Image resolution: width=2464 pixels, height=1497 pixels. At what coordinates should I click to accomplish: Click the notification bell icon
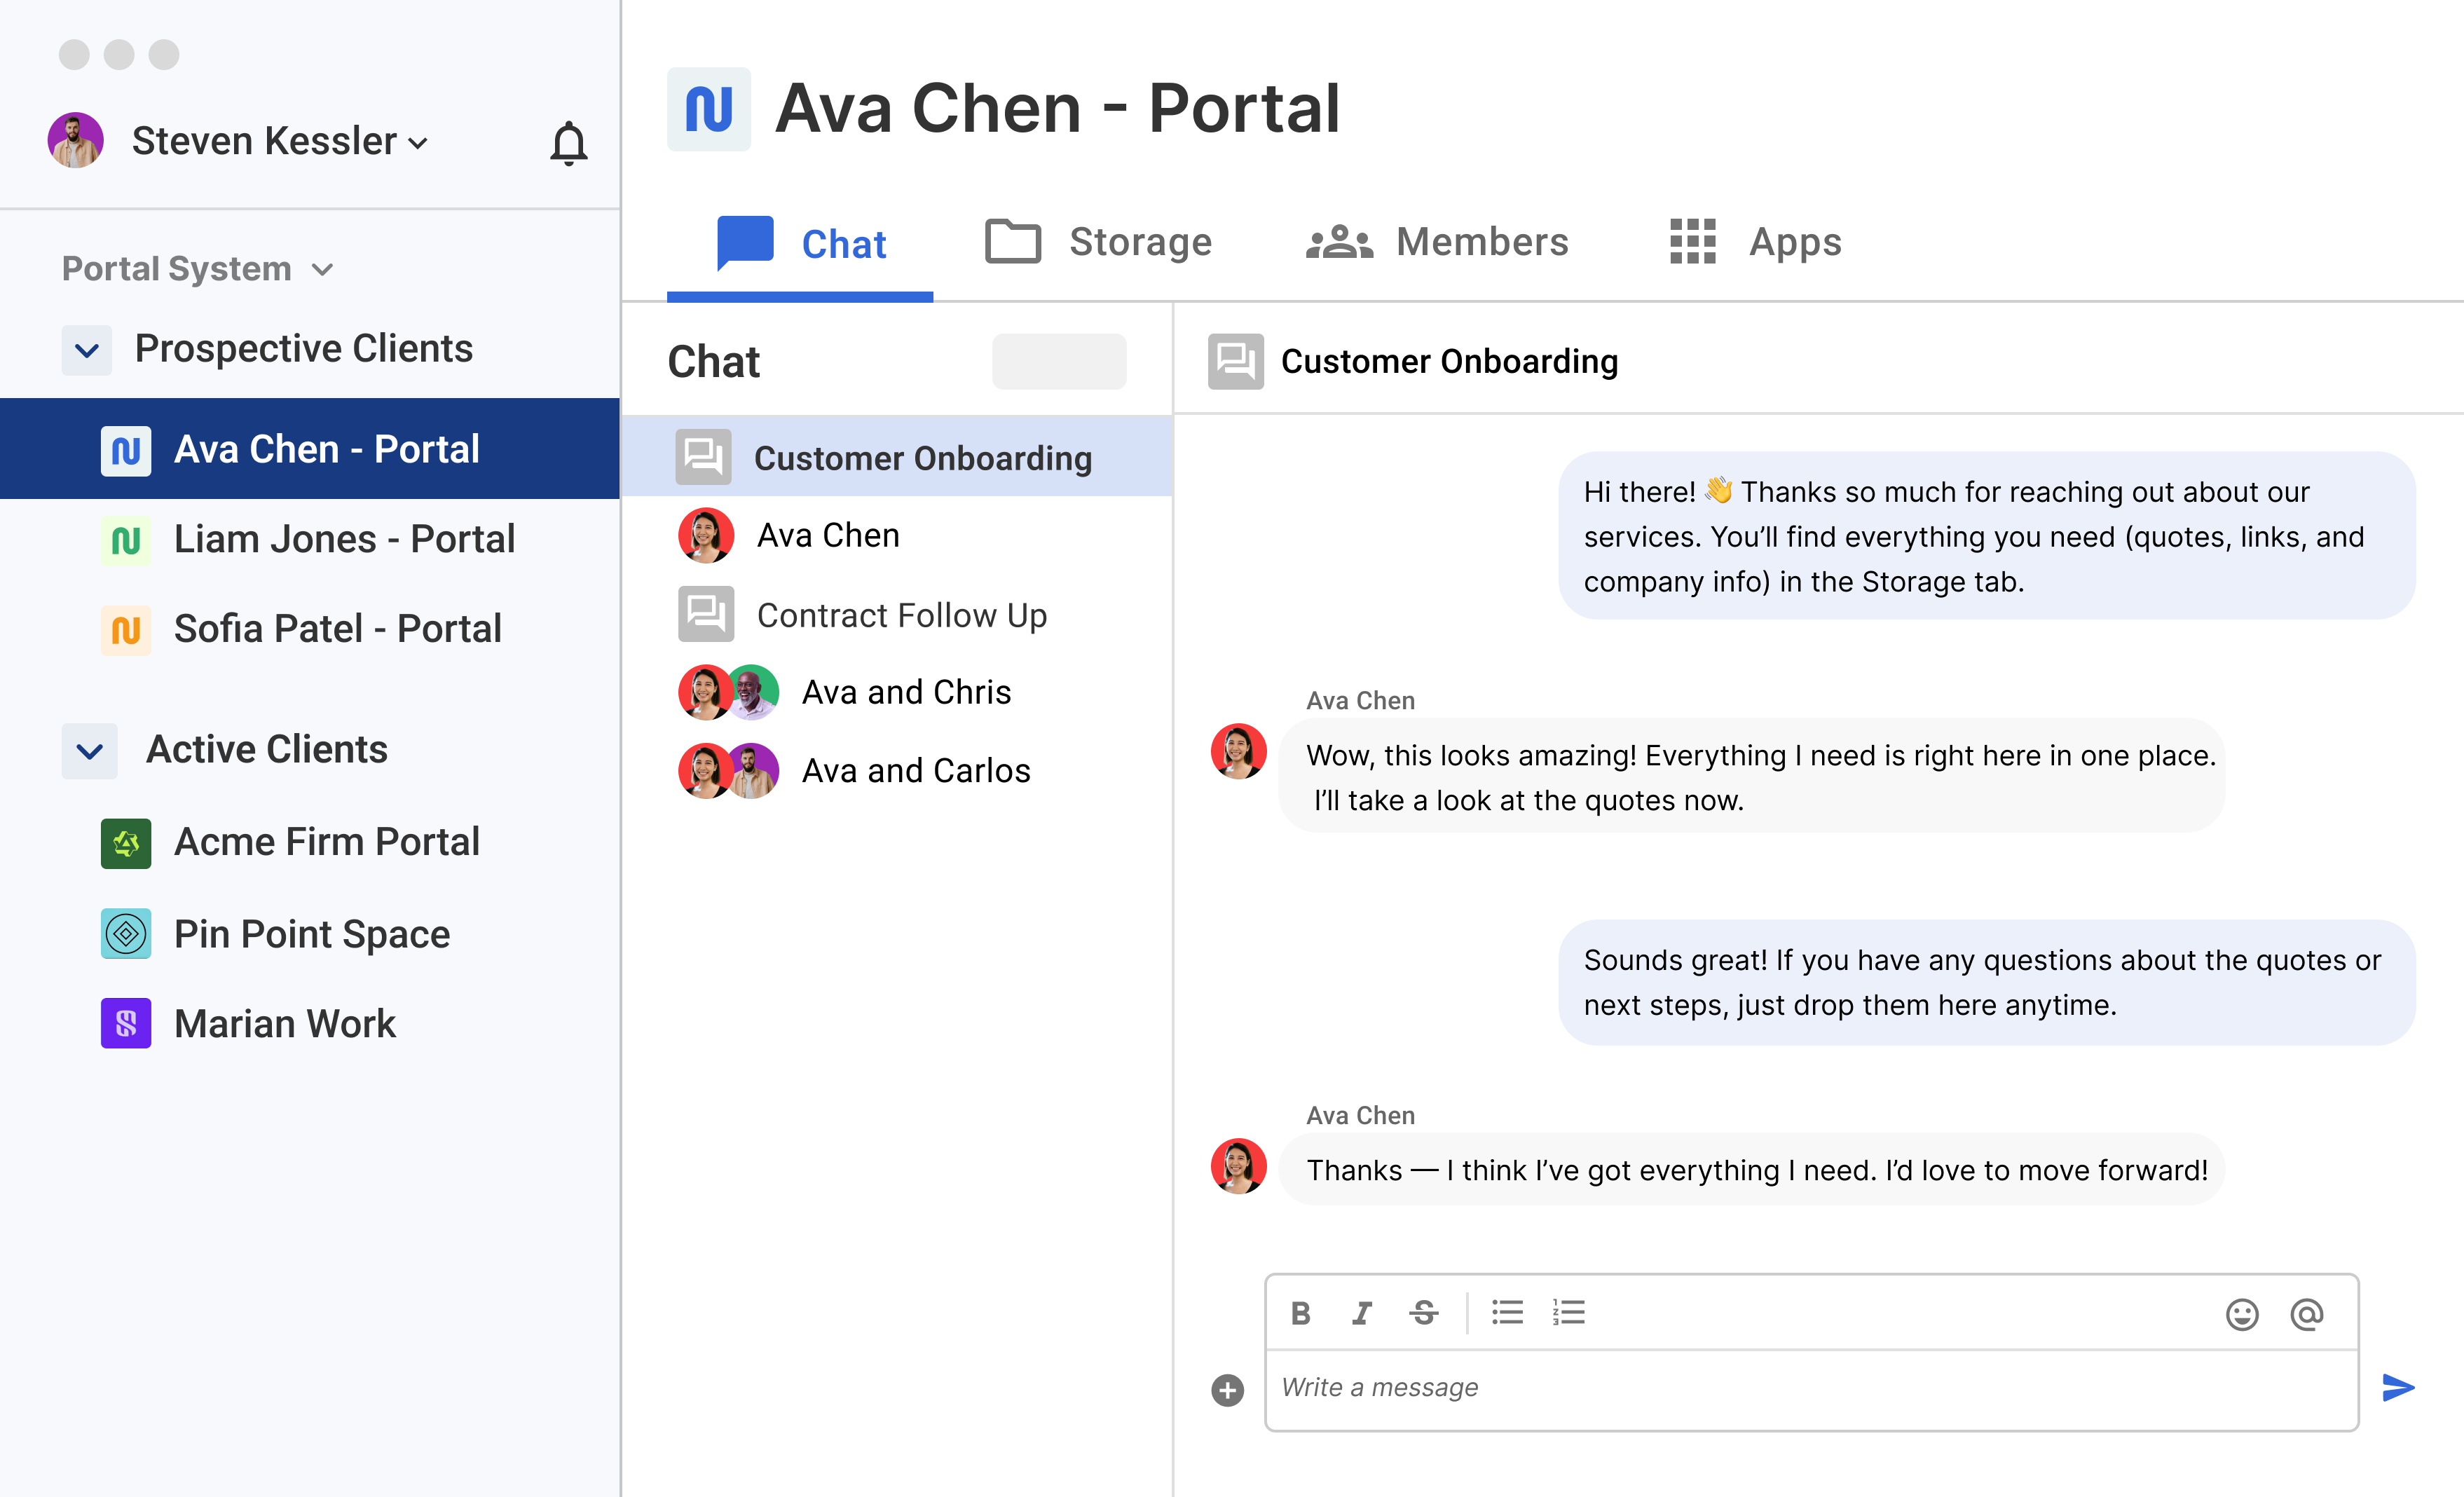coord(568,143)
